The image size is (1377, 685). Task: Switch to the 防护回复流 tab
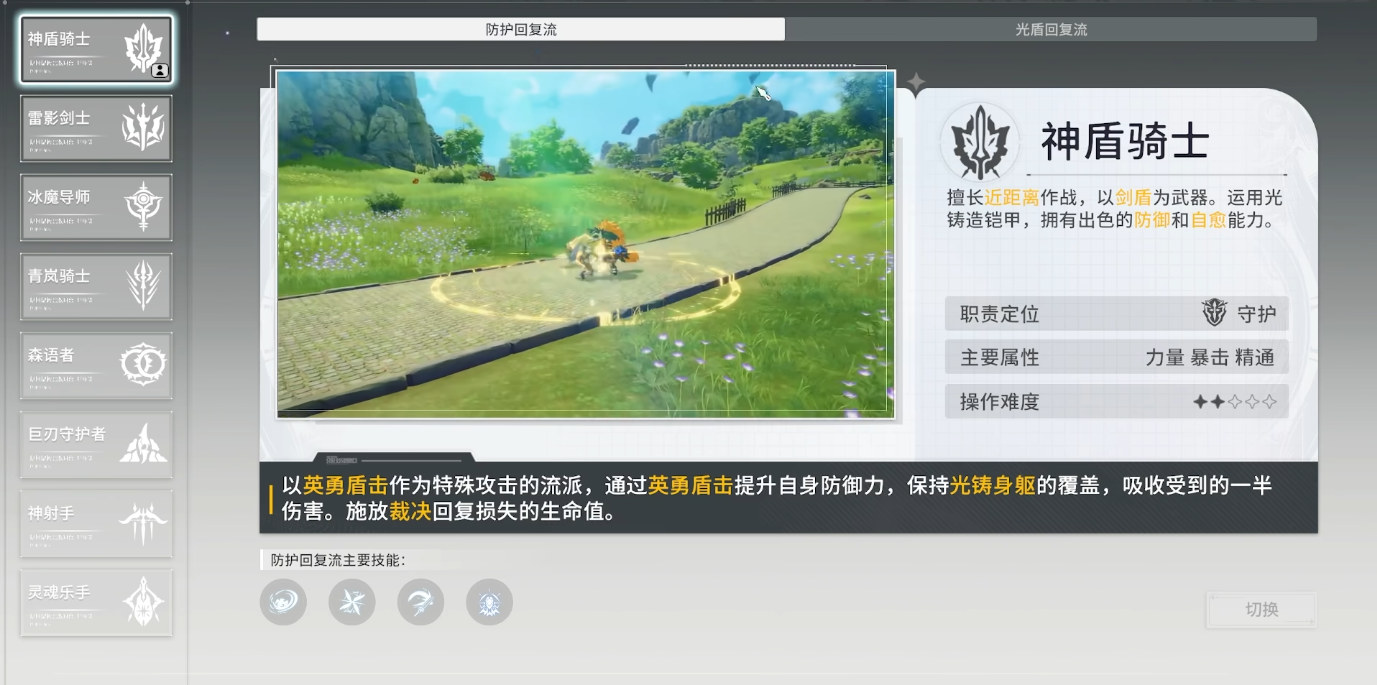click(521, 30)
